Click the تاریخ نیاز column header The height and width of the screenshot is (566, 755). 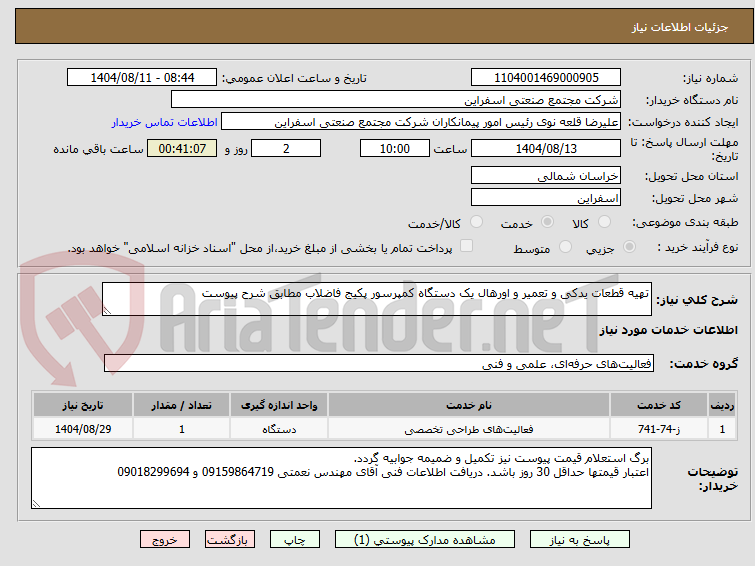click(83, 405)
